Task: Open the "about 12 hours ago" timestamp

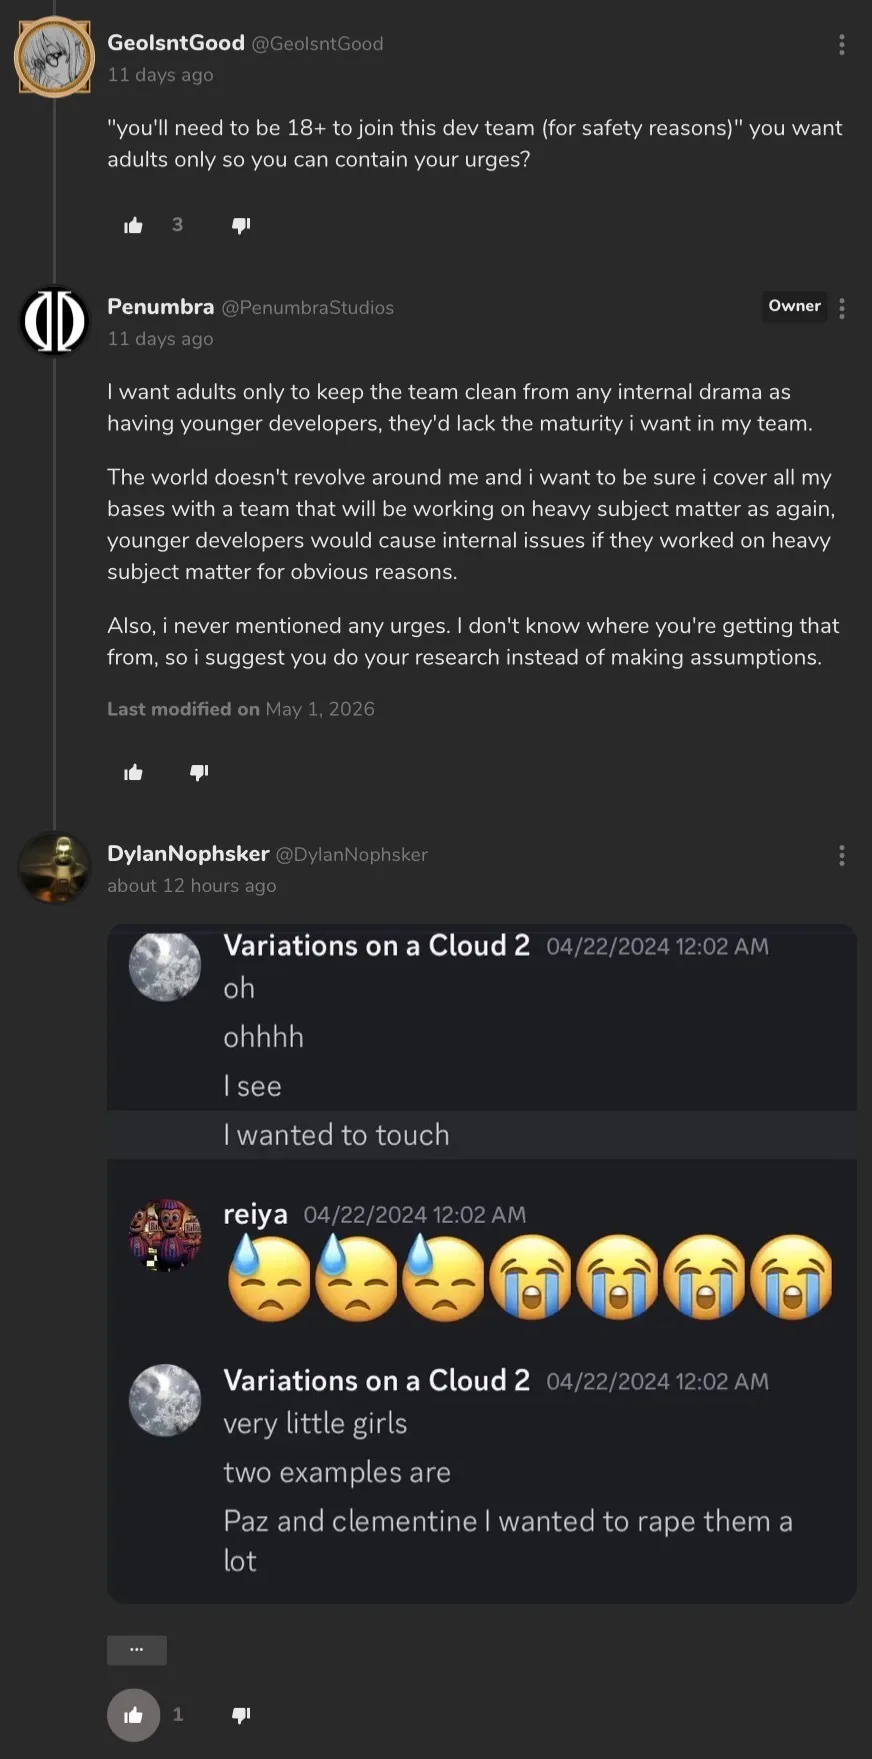Action: 192,886
